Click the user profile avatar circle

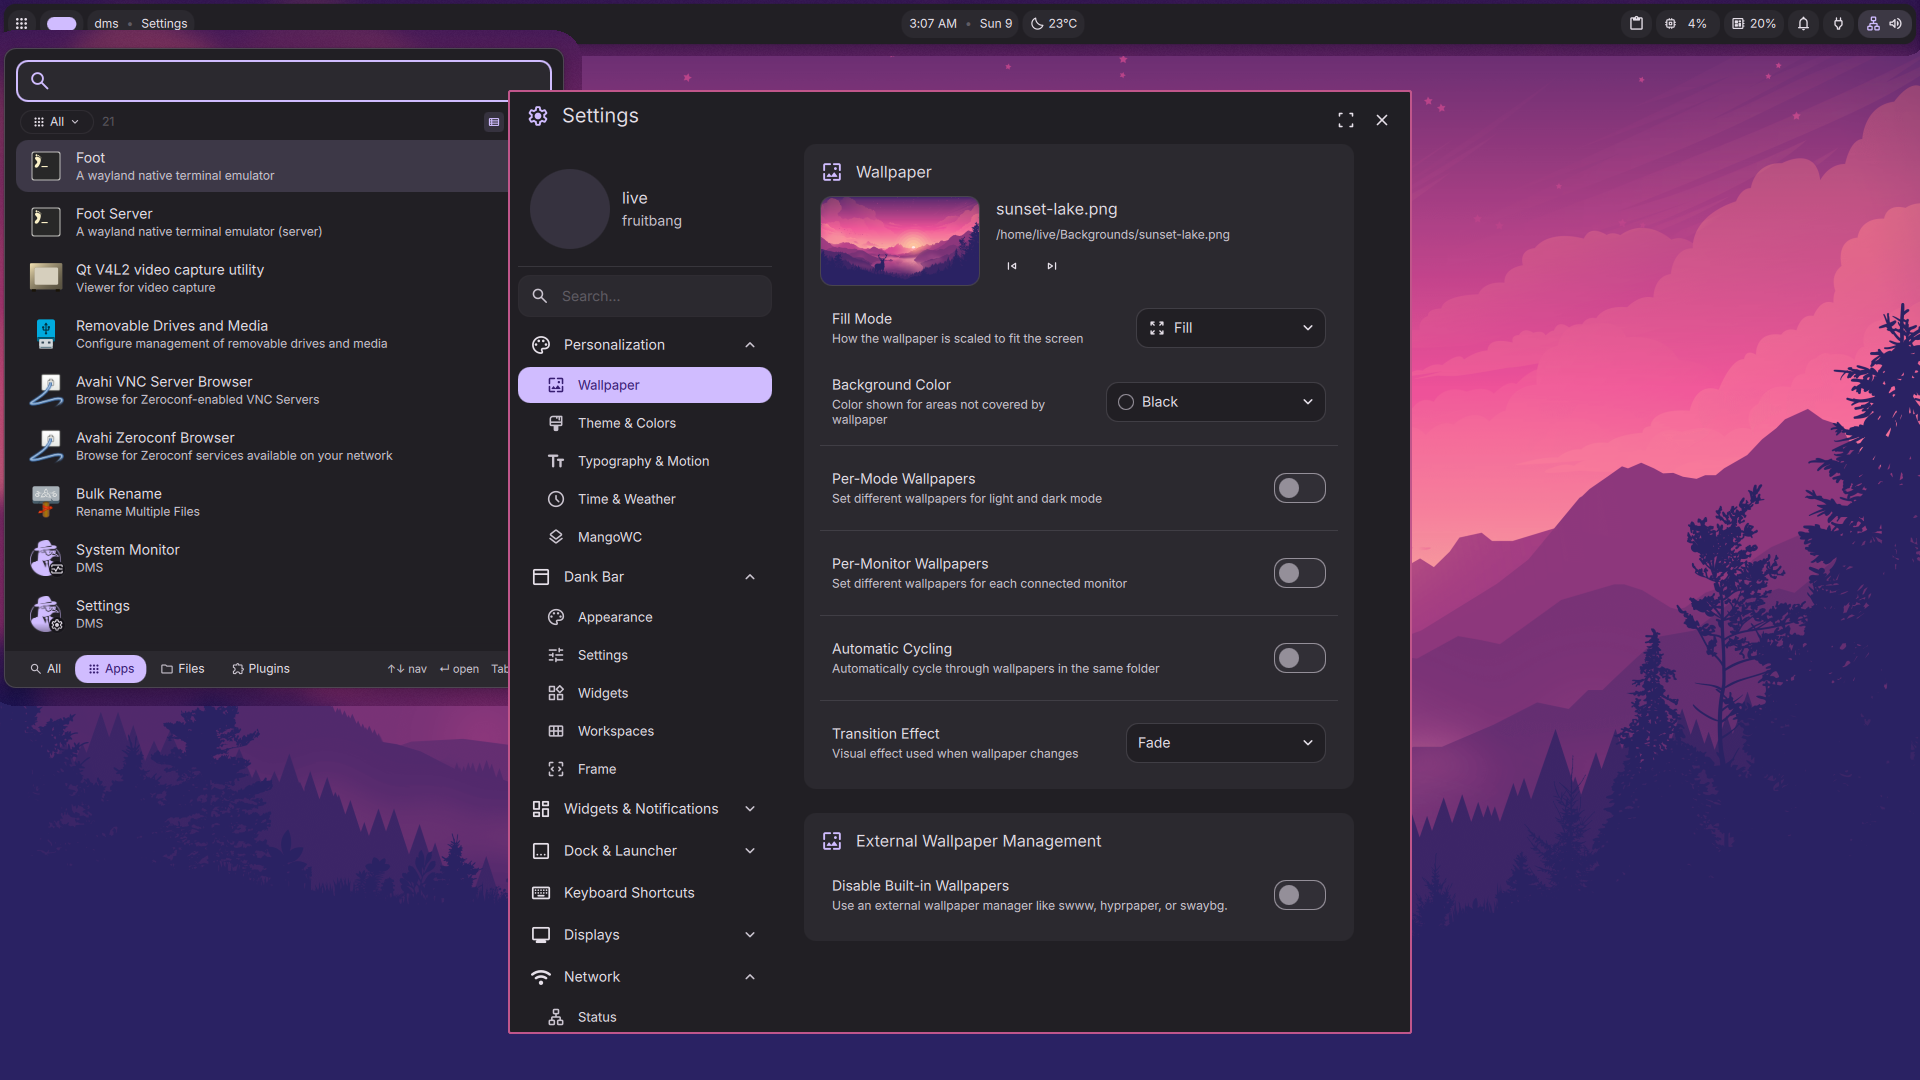570,209
